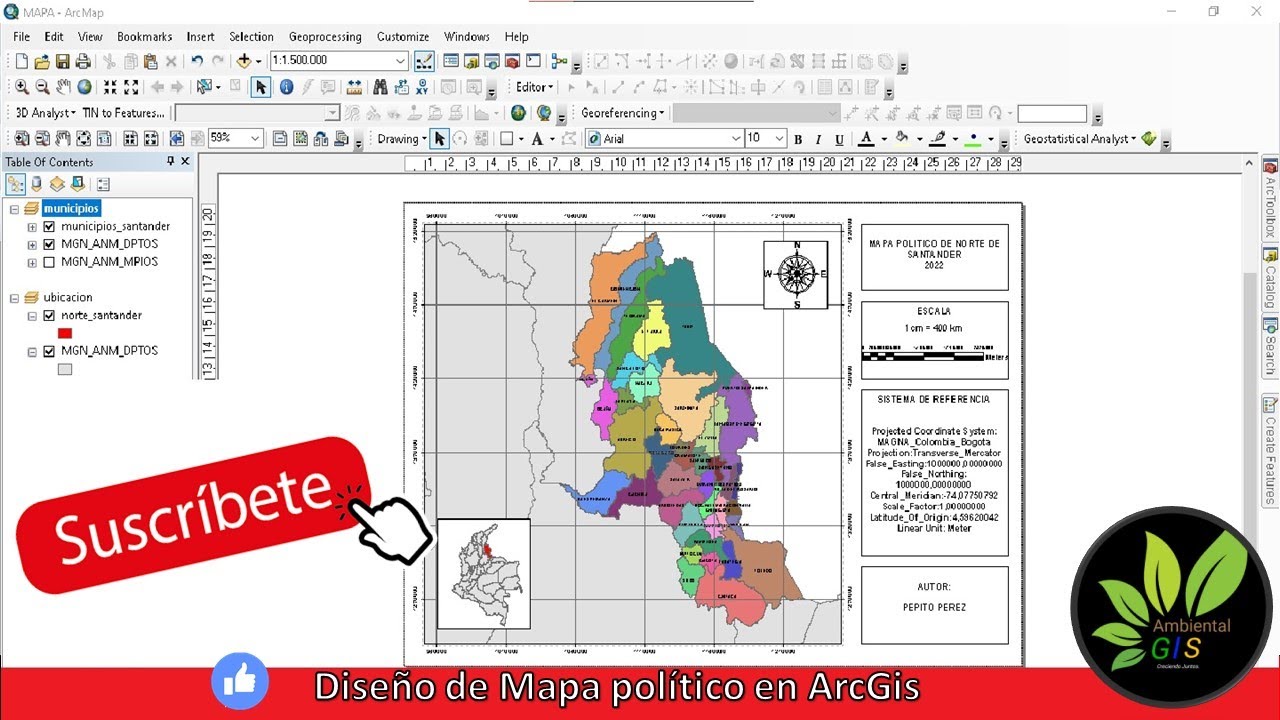The height and width of the screenshot is (720, 1280).
Task: Open the font size 10 dropdown
Action: pos(779,139)
